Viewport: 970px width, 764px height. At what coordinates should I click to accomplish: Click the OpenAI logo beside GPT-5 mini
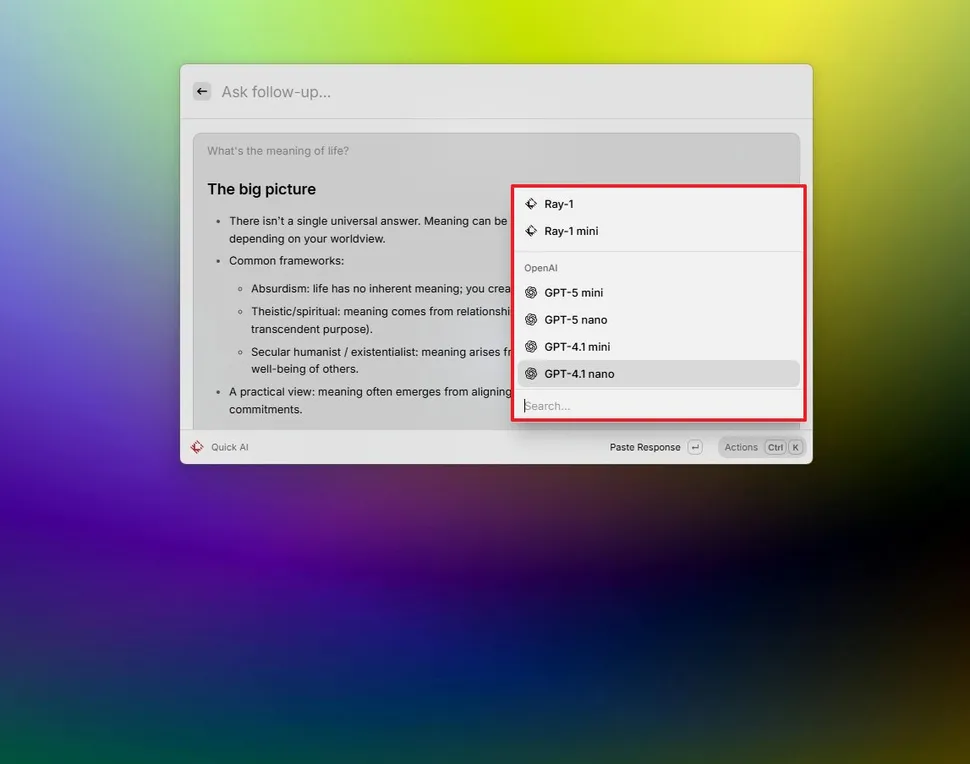[531, 293]
